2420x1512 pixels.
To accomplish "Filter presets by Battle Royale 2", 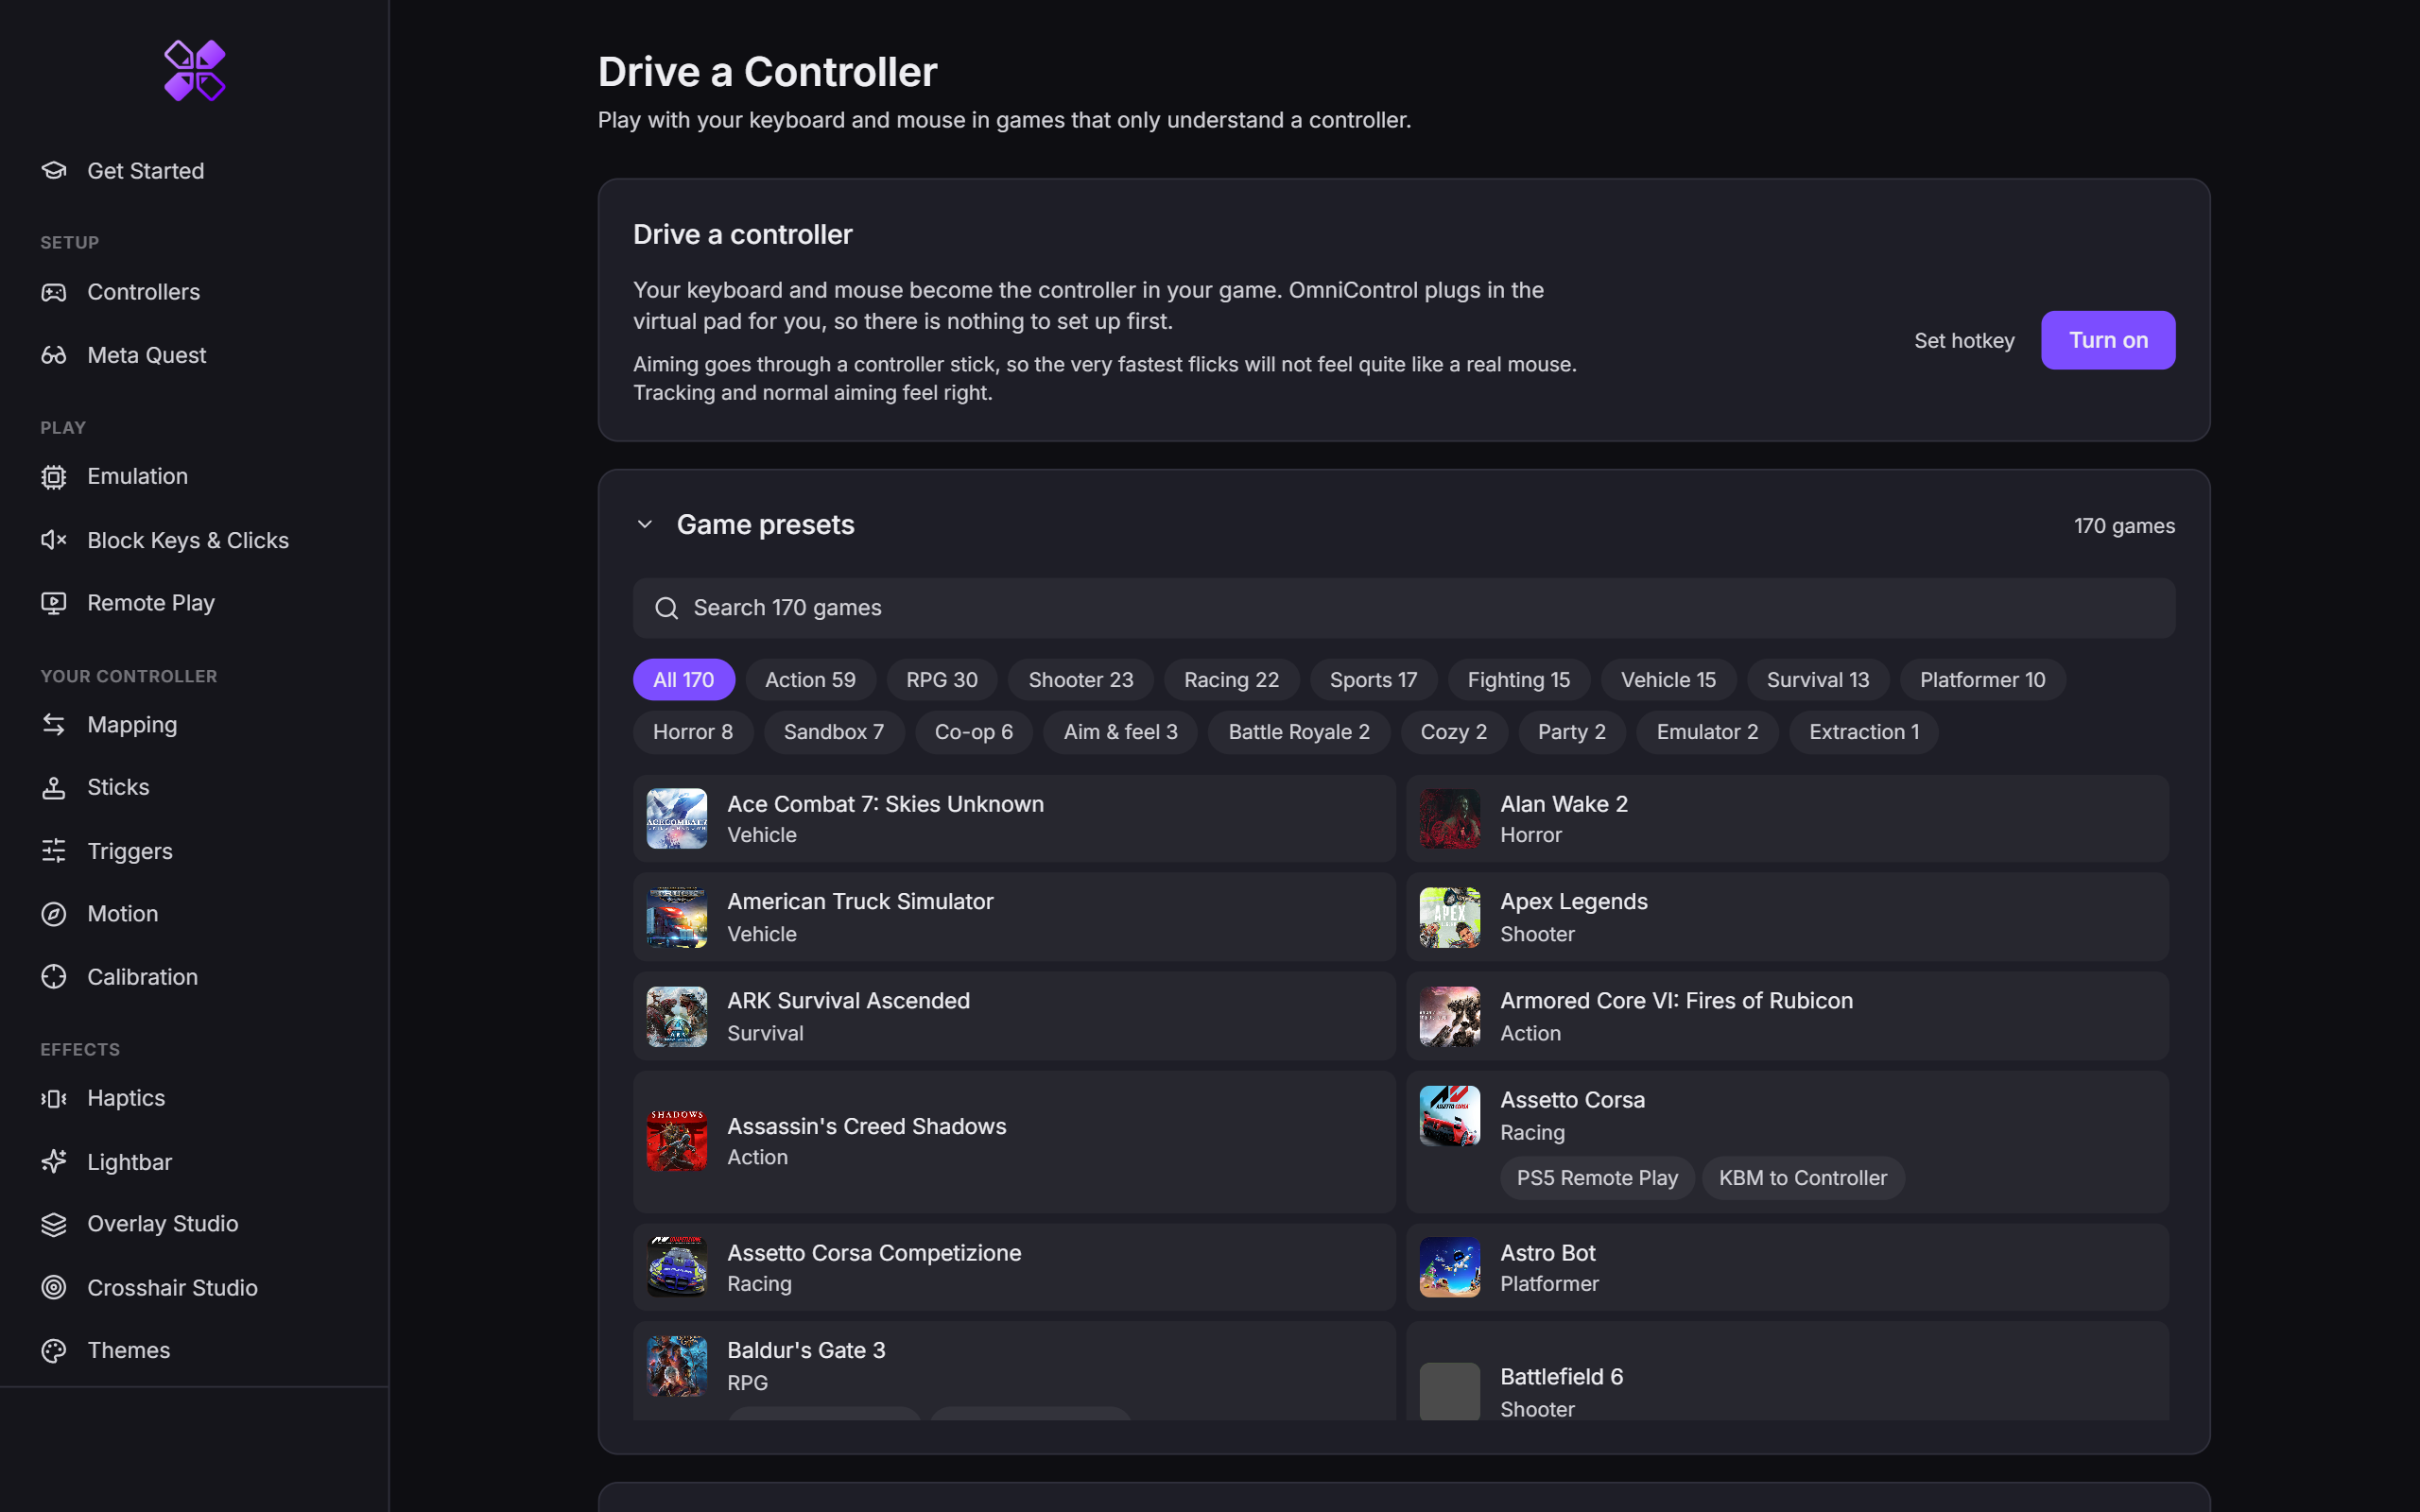I will [x=1298, y=732].
